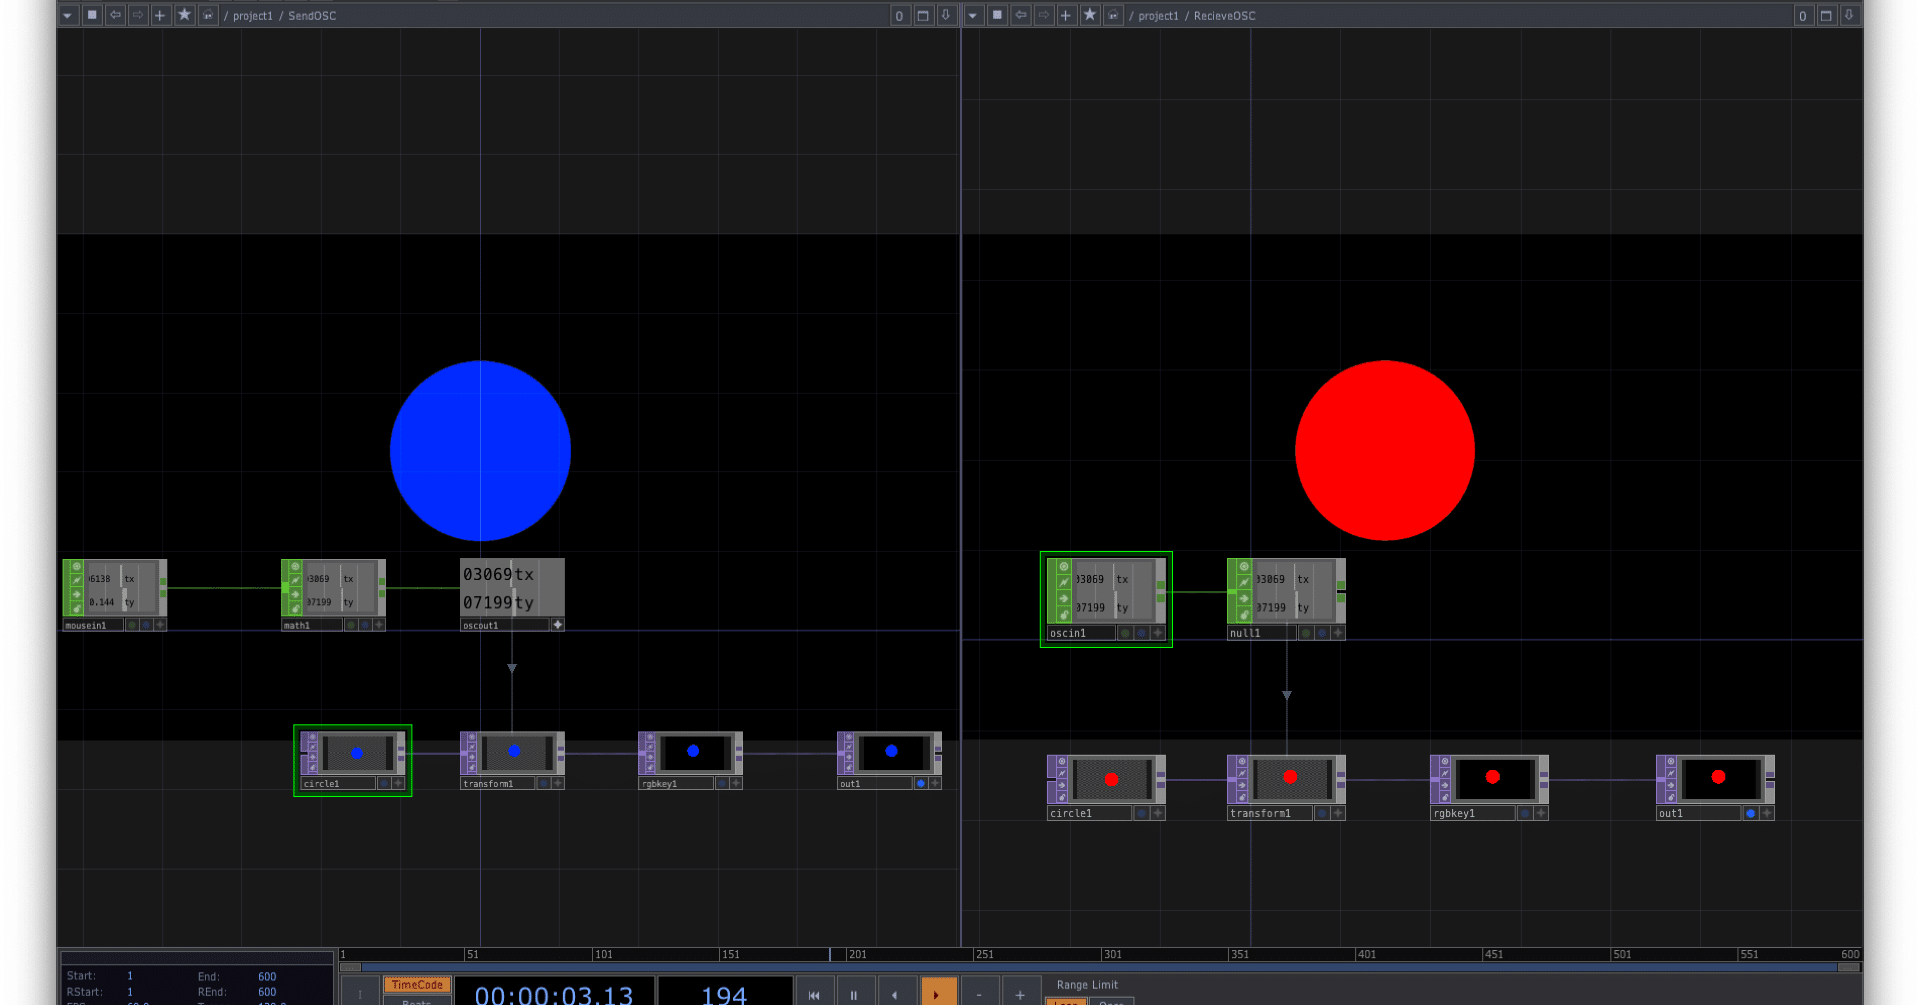Select the null1 node viewer
Screen dimensions: 1920x1005
tap(1295, 592)
